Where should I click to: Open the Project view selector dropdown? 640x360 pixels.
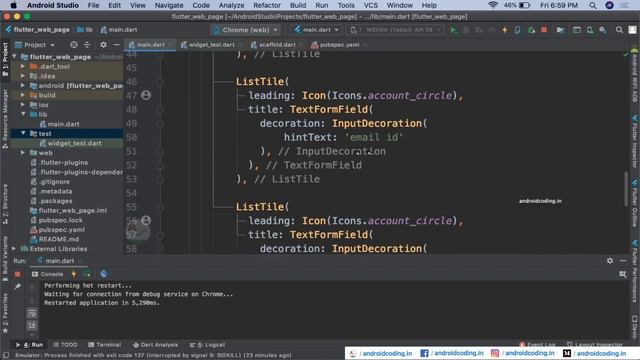click(x=35, y=45)
